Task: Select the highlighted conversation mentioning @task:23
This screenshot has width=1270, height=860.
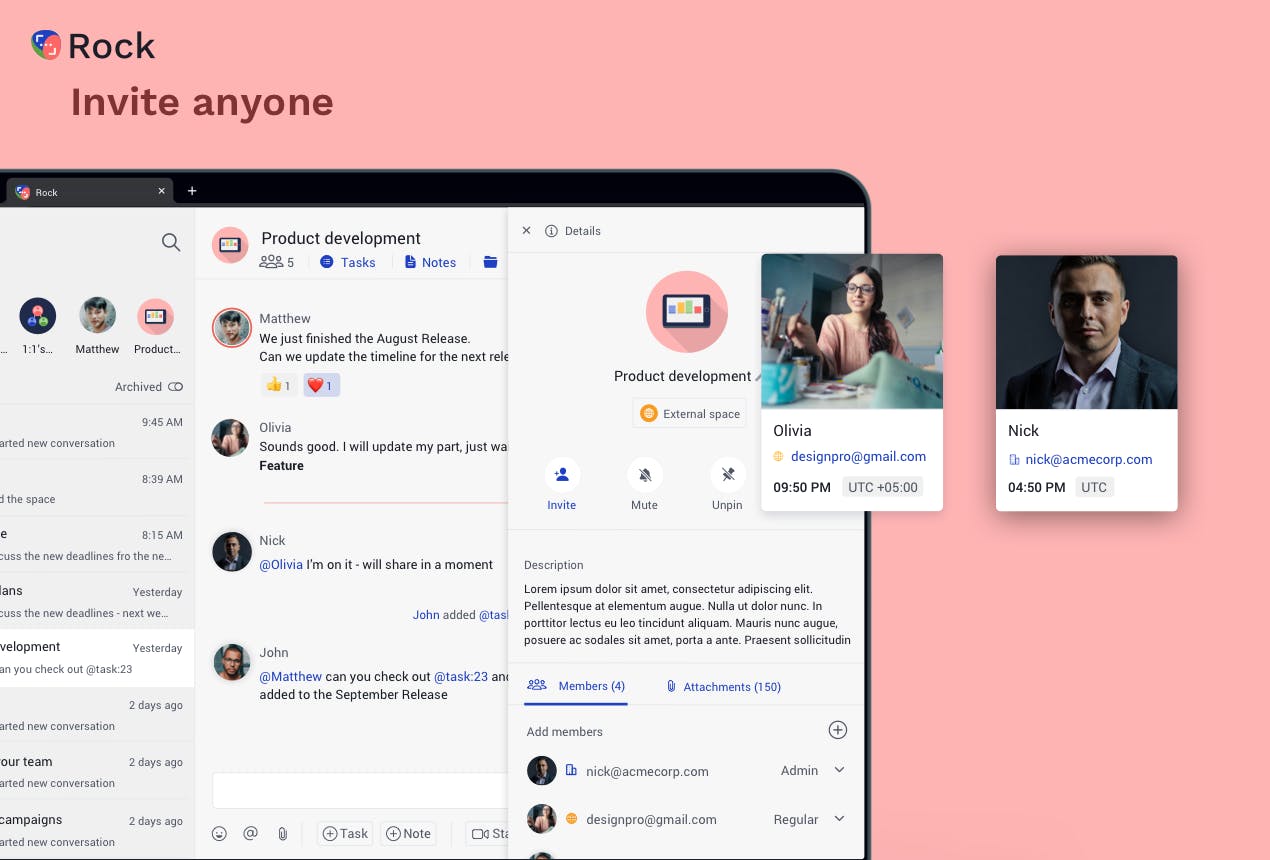Action: coord(97,658)
